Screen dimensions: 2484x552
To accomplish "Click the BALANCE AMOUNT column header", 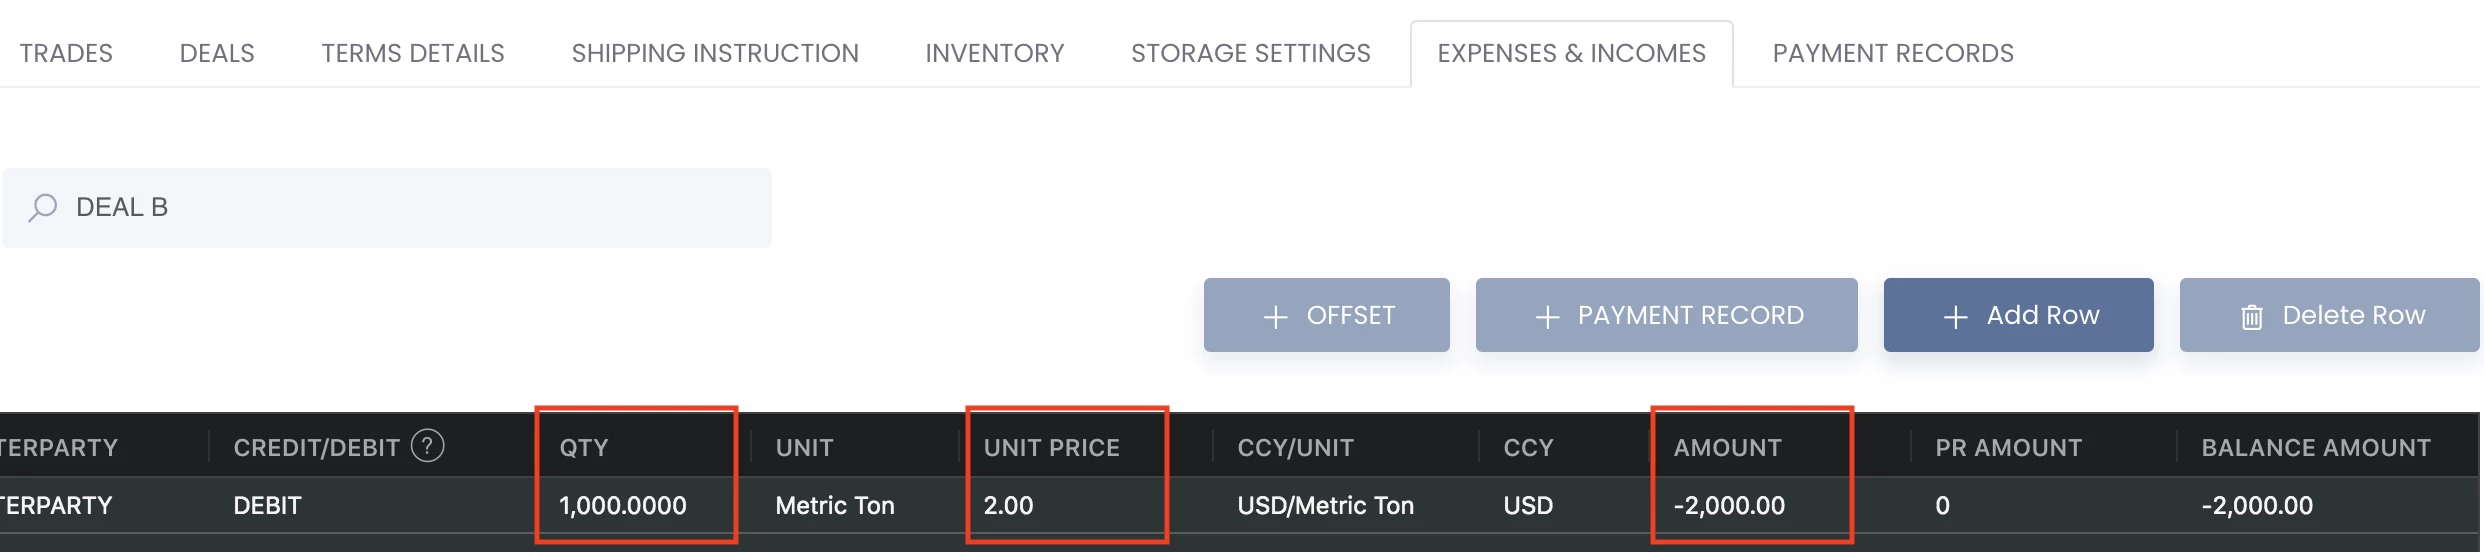I will click(x=2315, y=447).
